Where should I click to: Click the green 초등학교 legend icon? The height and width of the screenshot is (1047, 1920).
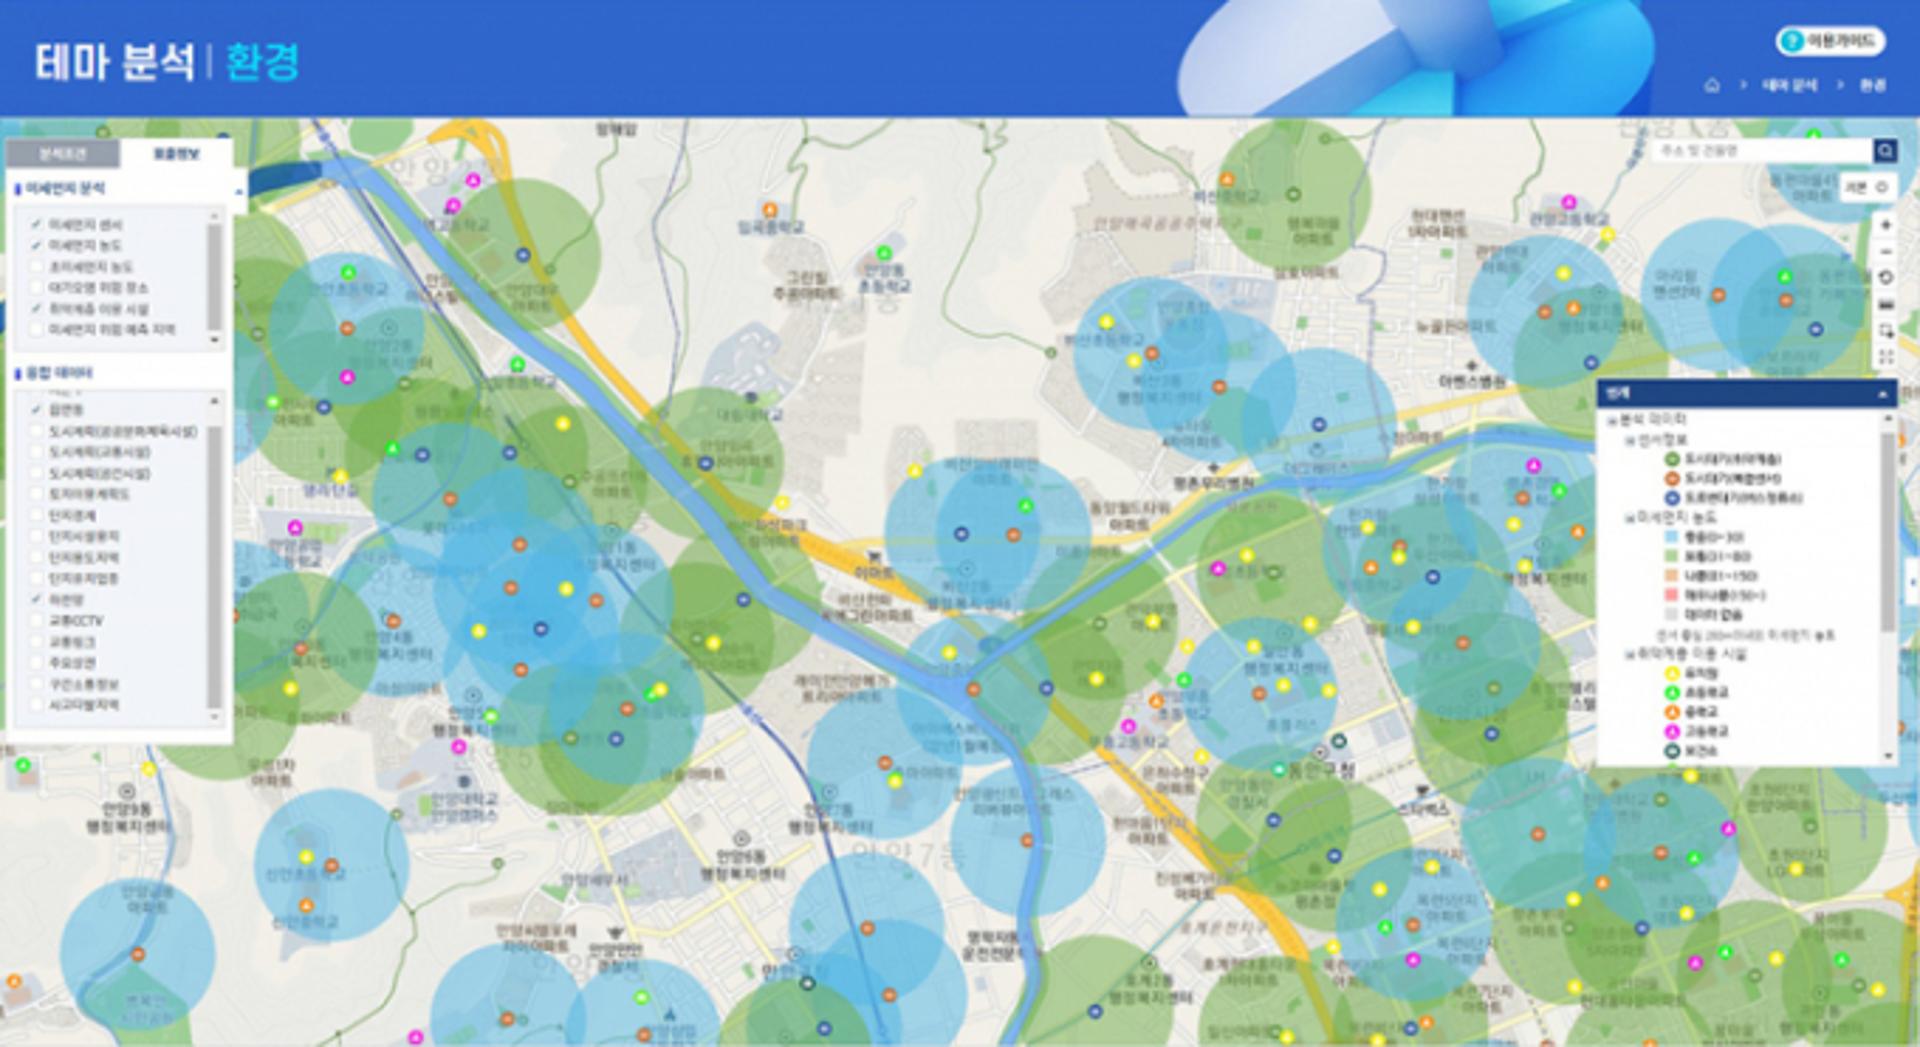(x=1671, y=693)
